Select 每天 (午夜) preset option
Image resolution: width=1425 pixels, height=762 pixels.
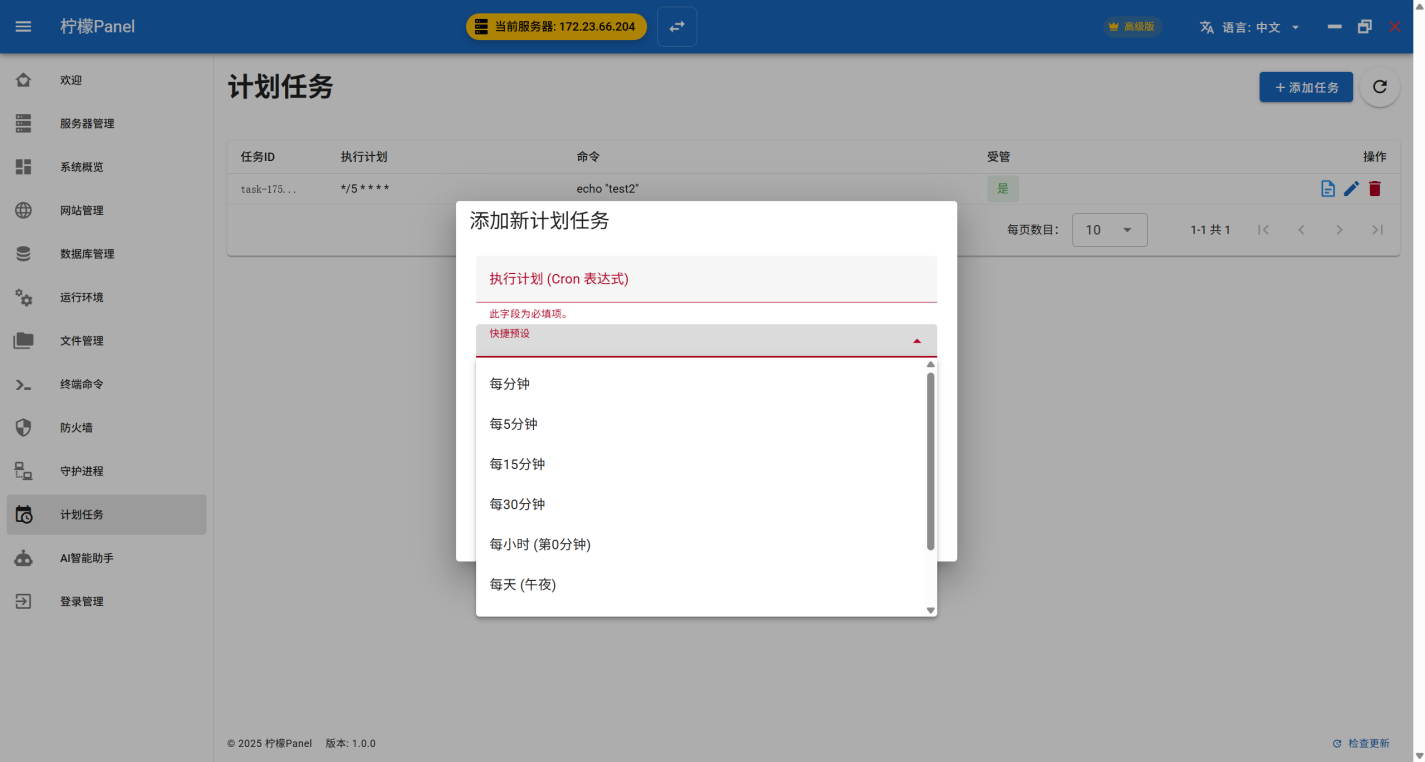[523, 584]
